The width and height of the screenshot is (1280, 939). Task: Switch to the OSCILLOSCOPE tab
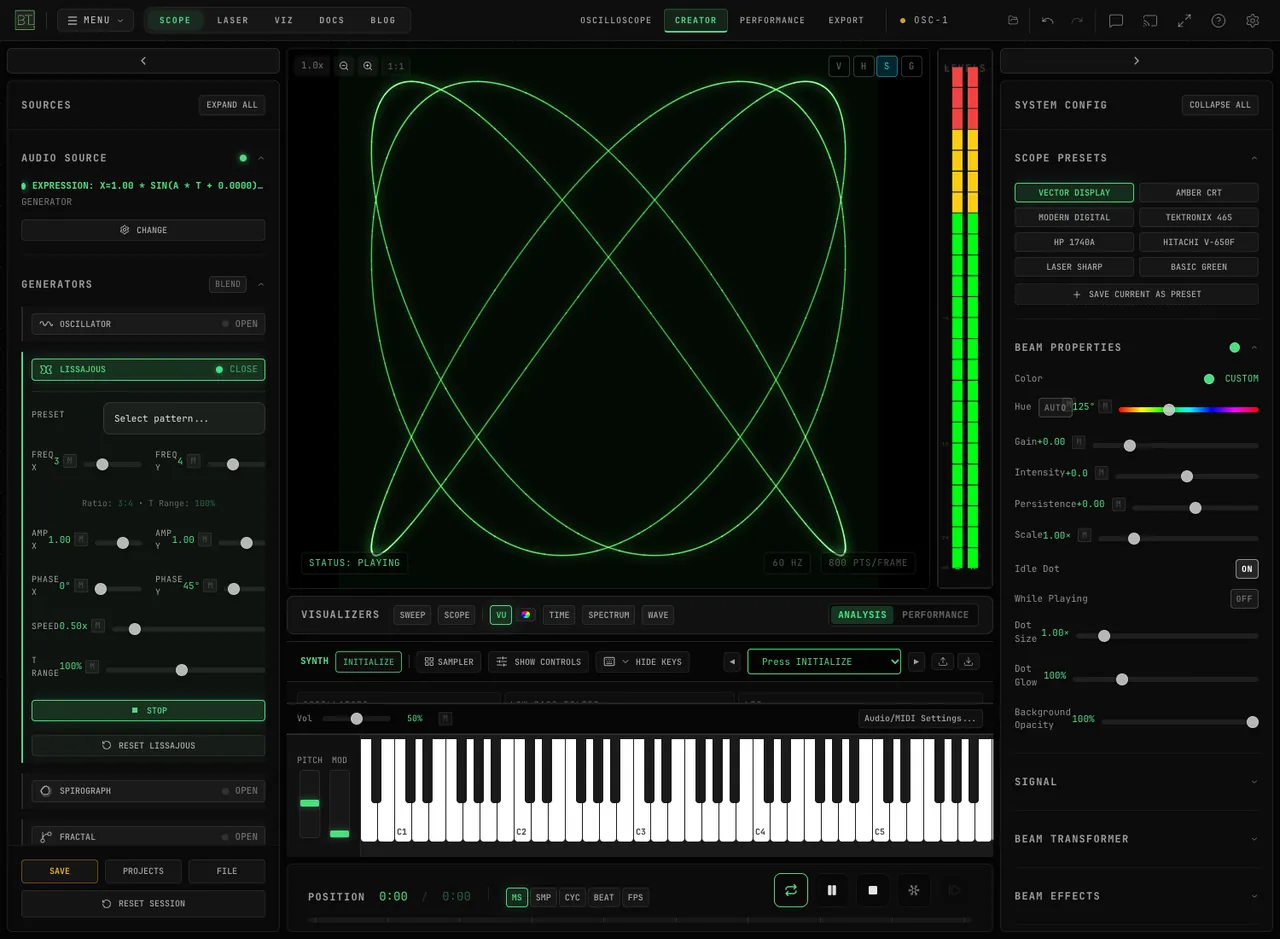(616, 20)
